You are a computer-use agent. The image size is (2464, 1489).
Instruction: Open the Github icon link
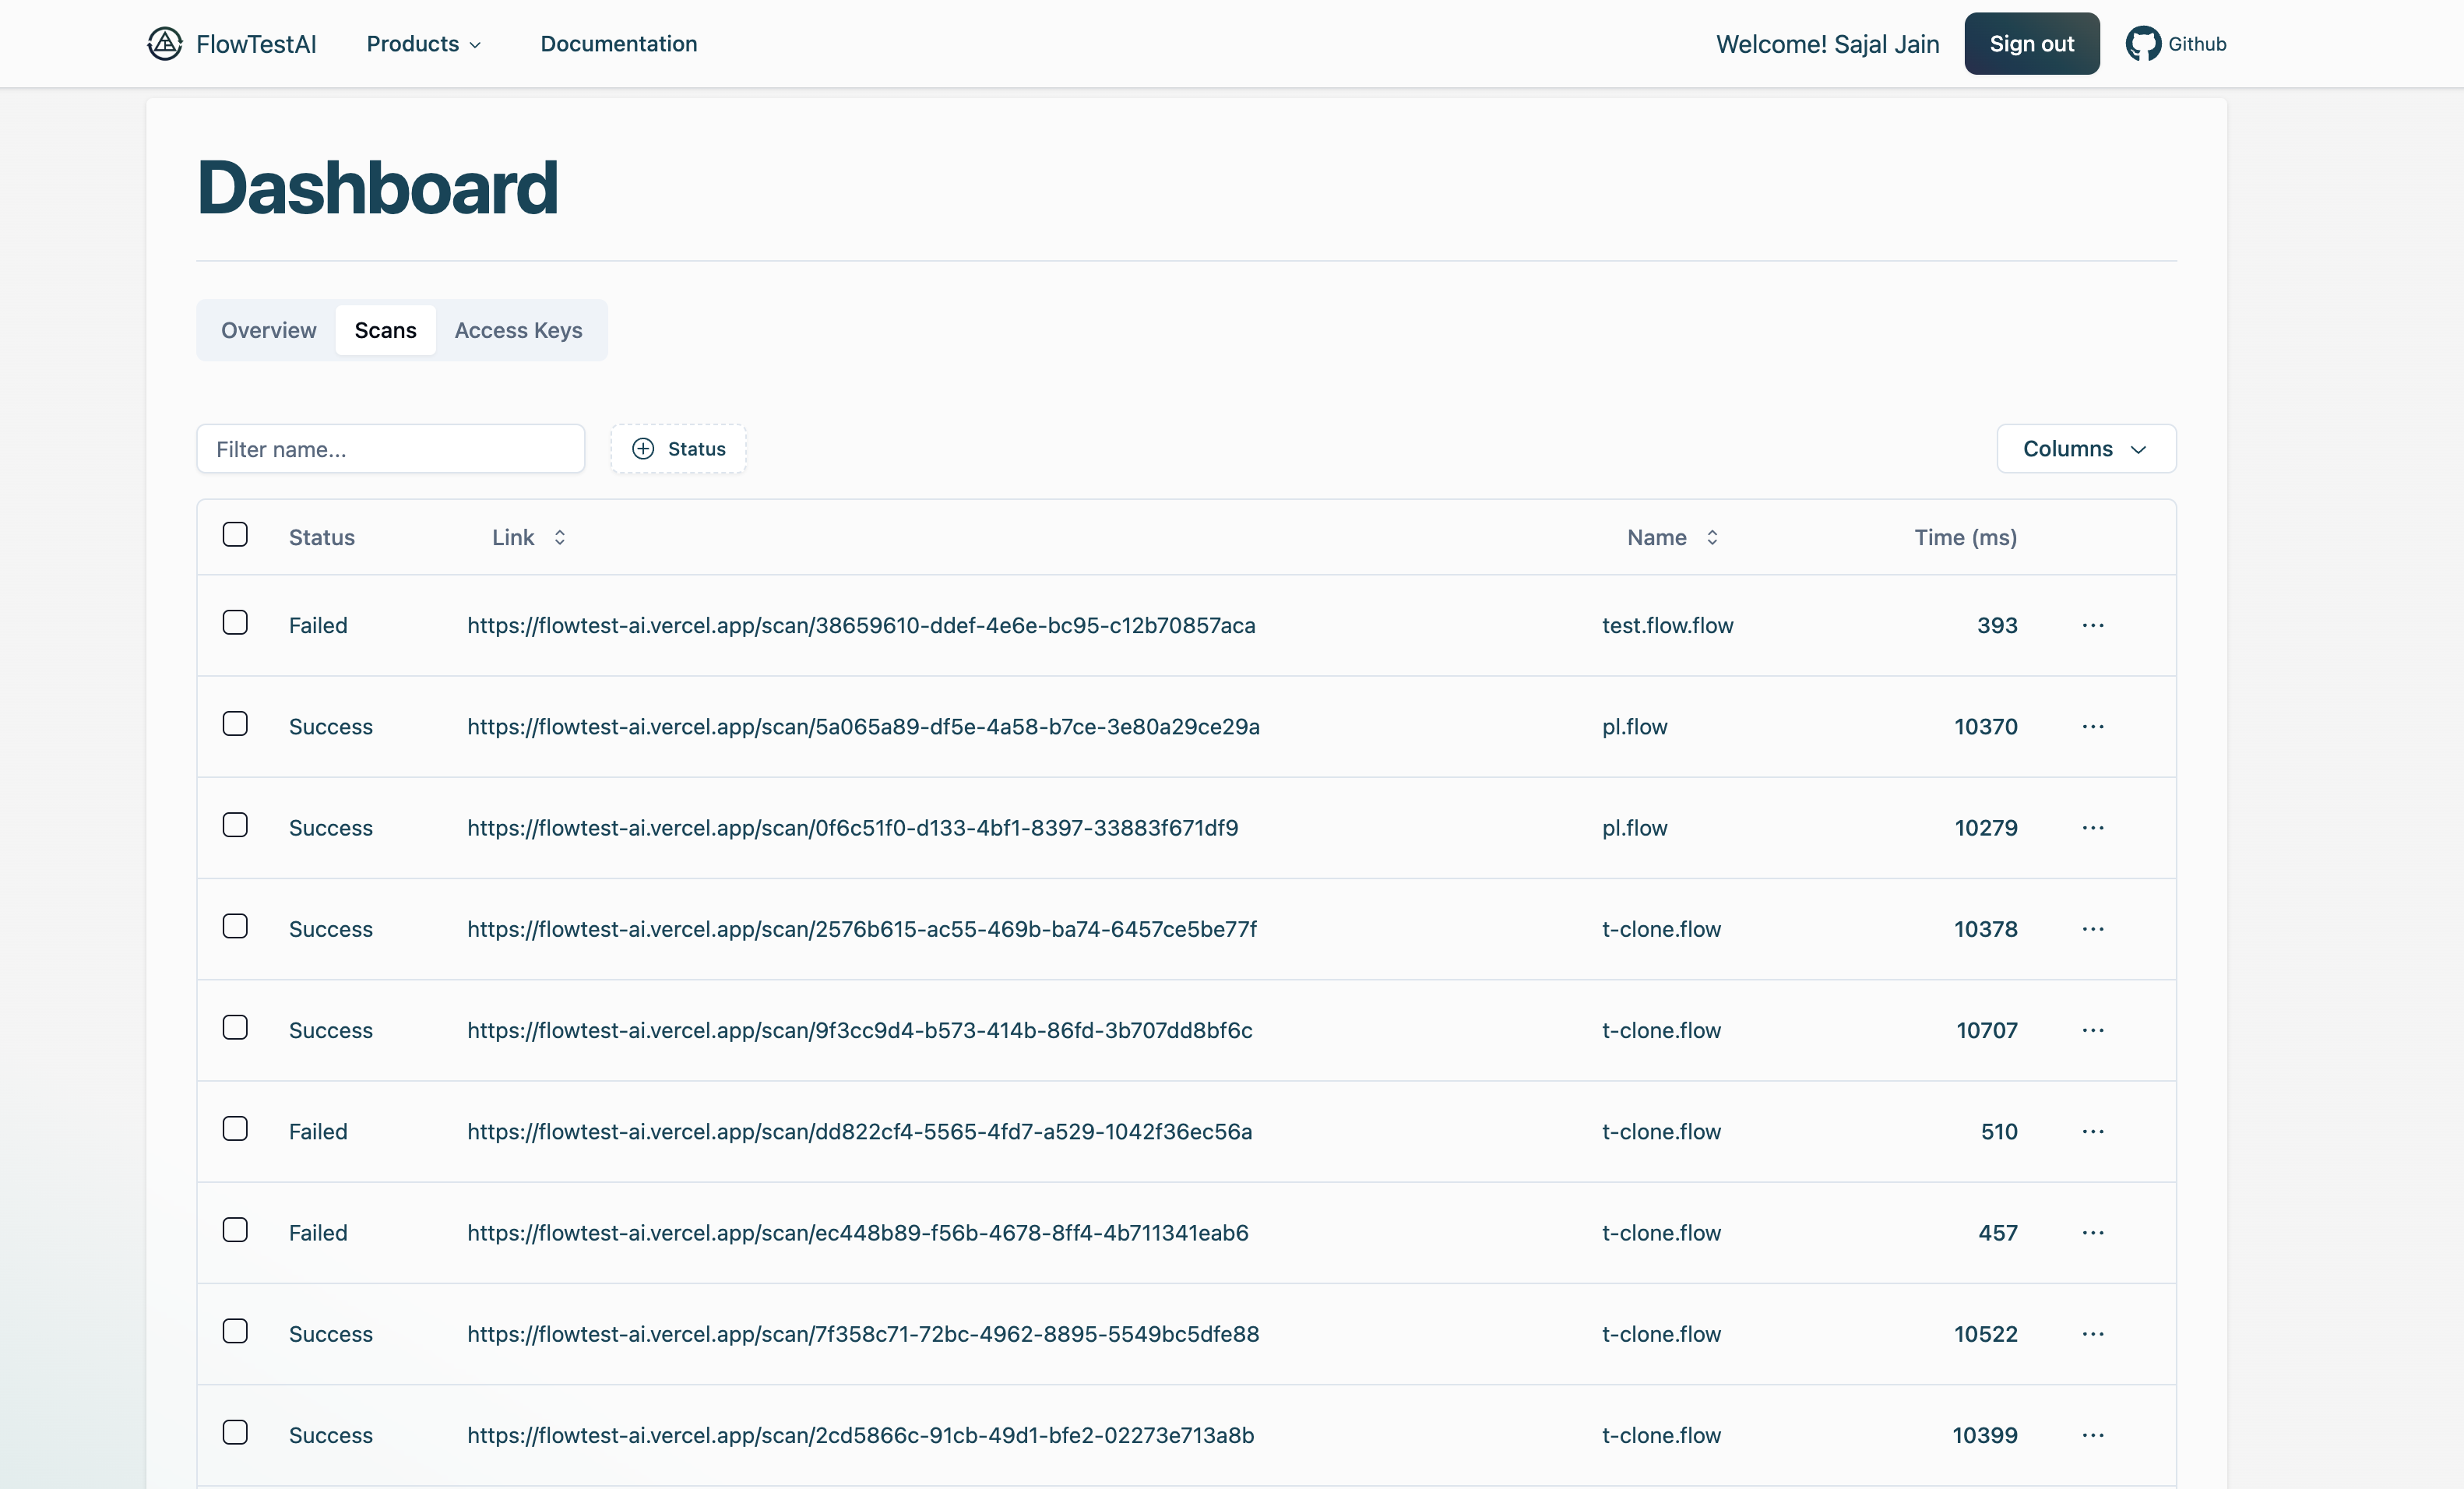[2142, 44]
